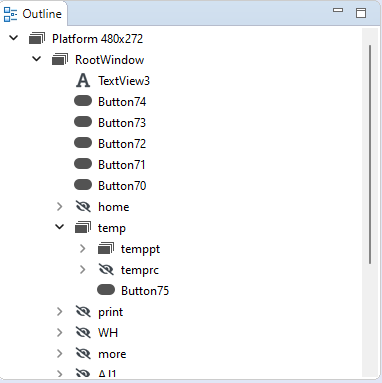This screenshot has width=382, height=383.
Task: Click the Button75 pill-shaped icon
Action: point(106,290)
